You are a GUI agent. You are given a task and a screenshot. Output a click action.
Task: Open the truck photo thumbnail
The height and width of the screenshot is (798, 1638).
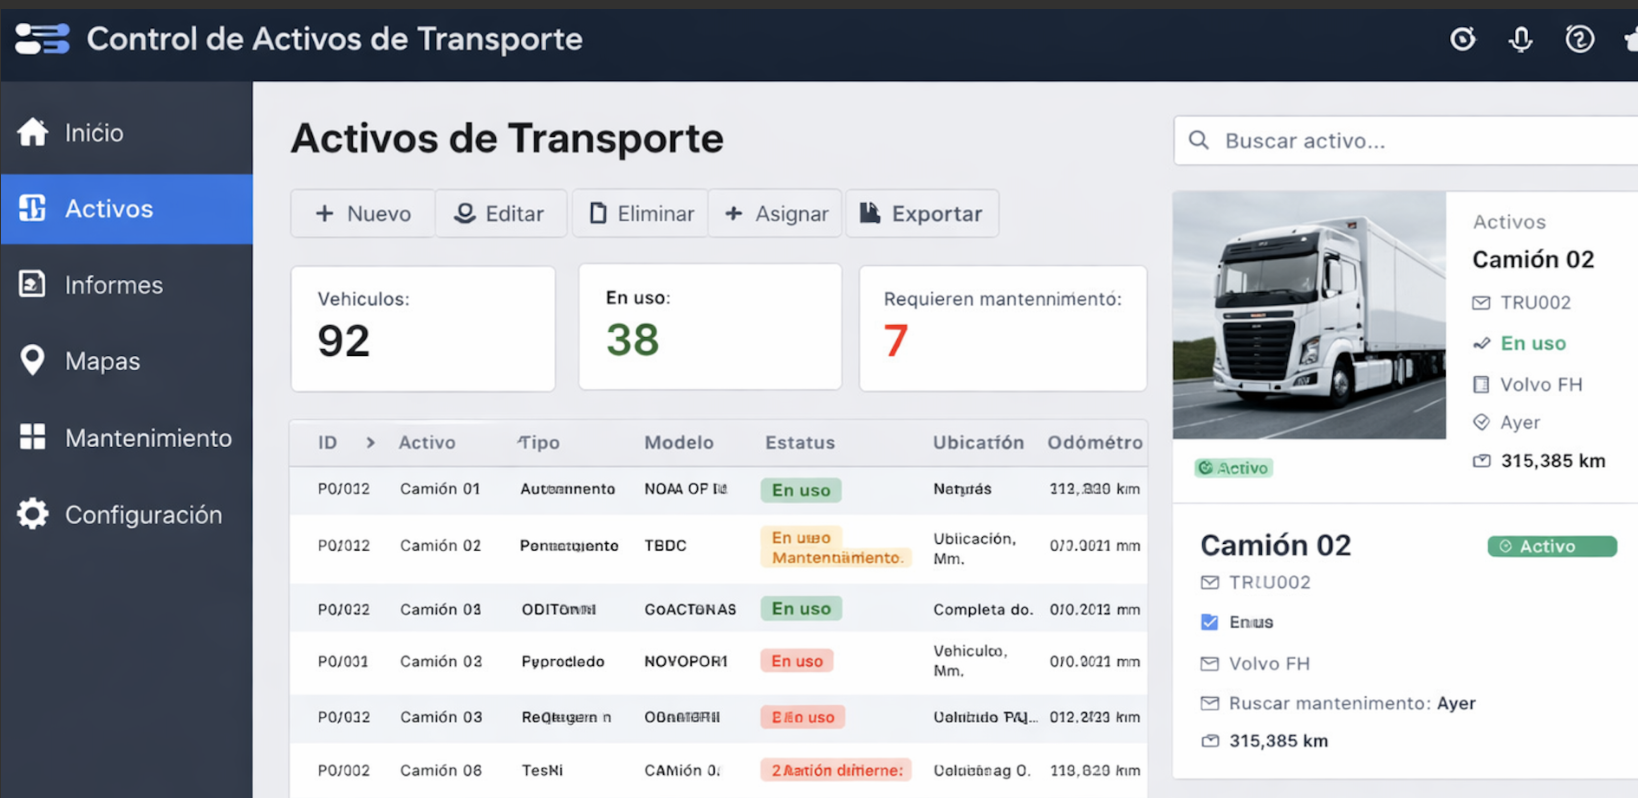(1309, 315)
